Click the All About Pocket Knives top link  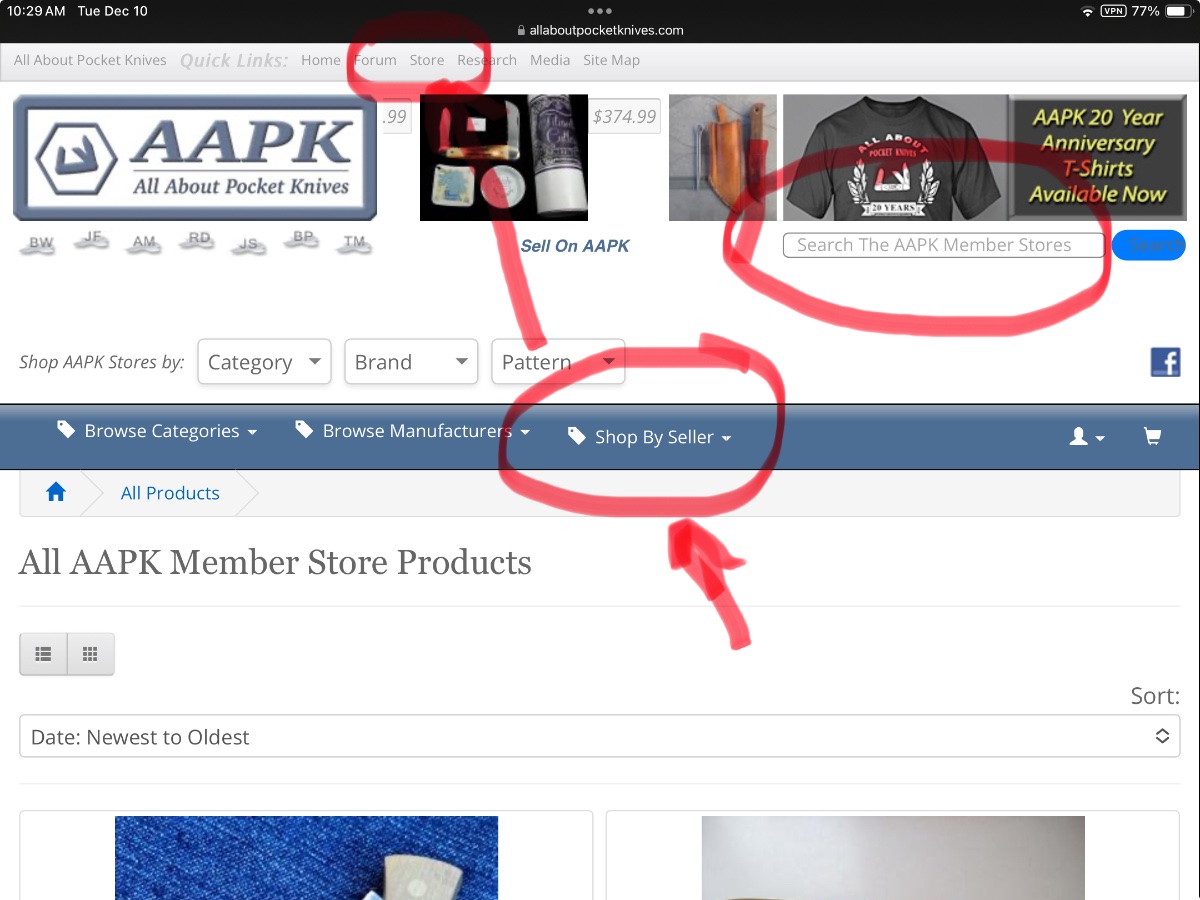click(x=90, y=60)
